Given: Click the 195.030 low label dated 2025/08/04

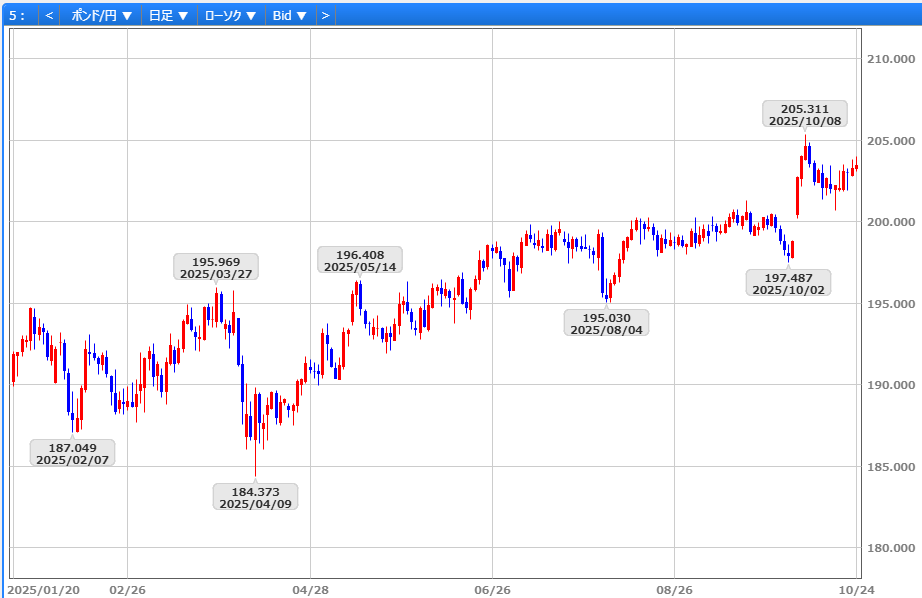Looking at the screenshot, I should click(606, 323).
